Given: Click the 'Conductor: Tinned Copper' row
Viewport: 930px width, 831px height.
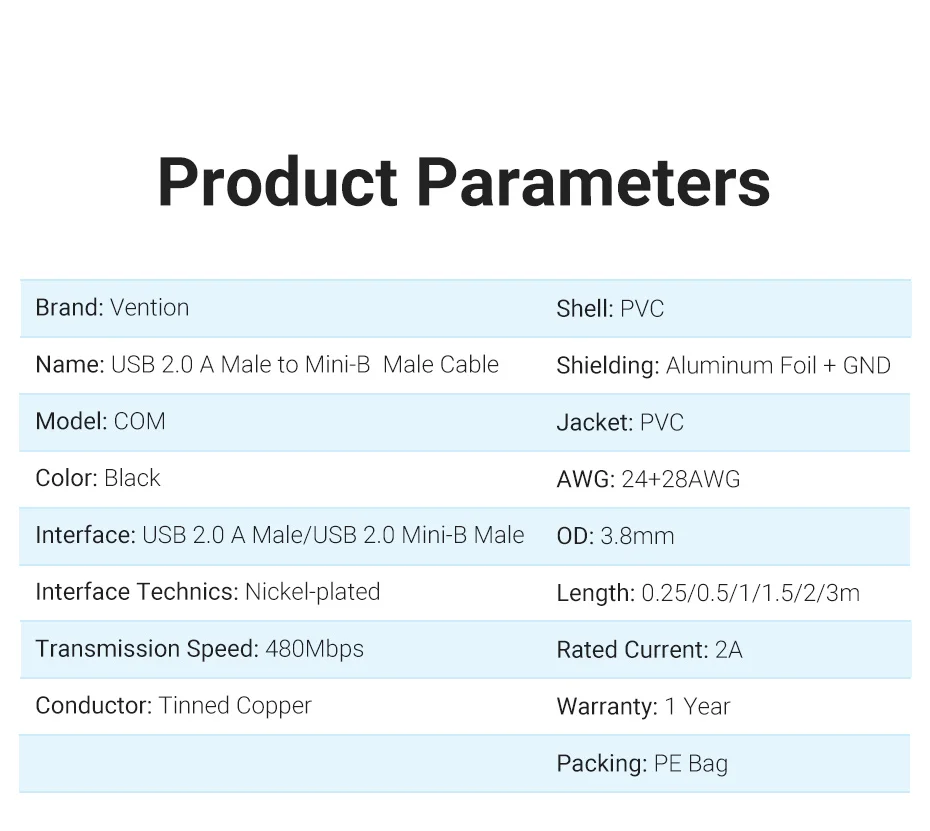Looking at the screenshot, I should point(173,706).
